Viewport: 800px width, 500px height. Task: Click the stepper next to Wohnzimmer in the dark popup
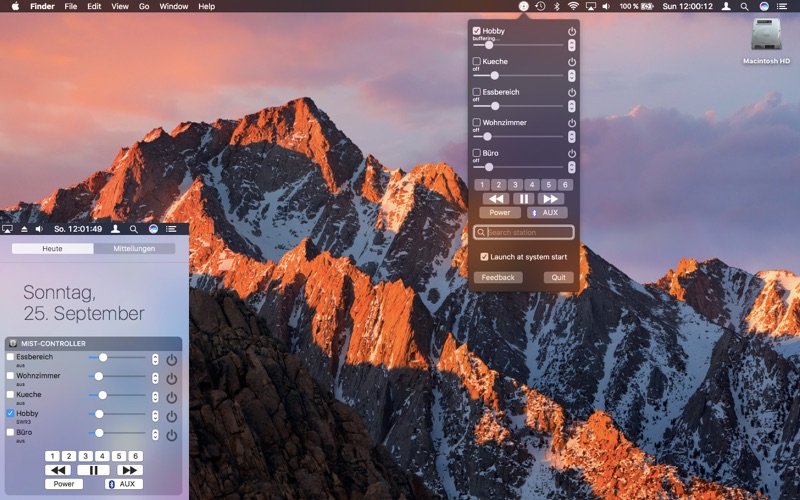(x=572, y=137)
